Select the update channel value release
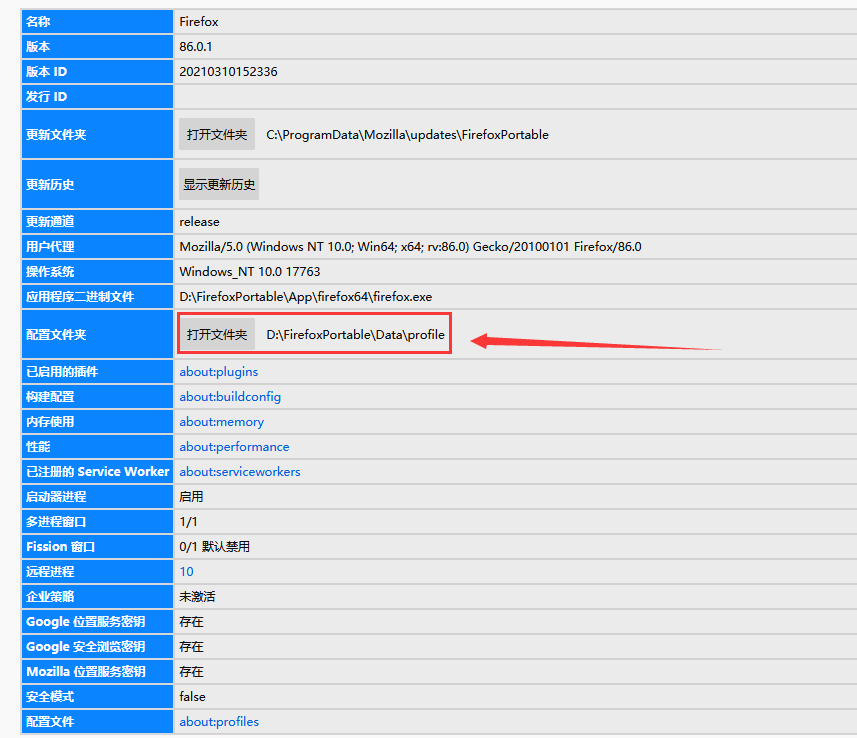The height and width of the screenshot is (738, 857). [199, 222]
